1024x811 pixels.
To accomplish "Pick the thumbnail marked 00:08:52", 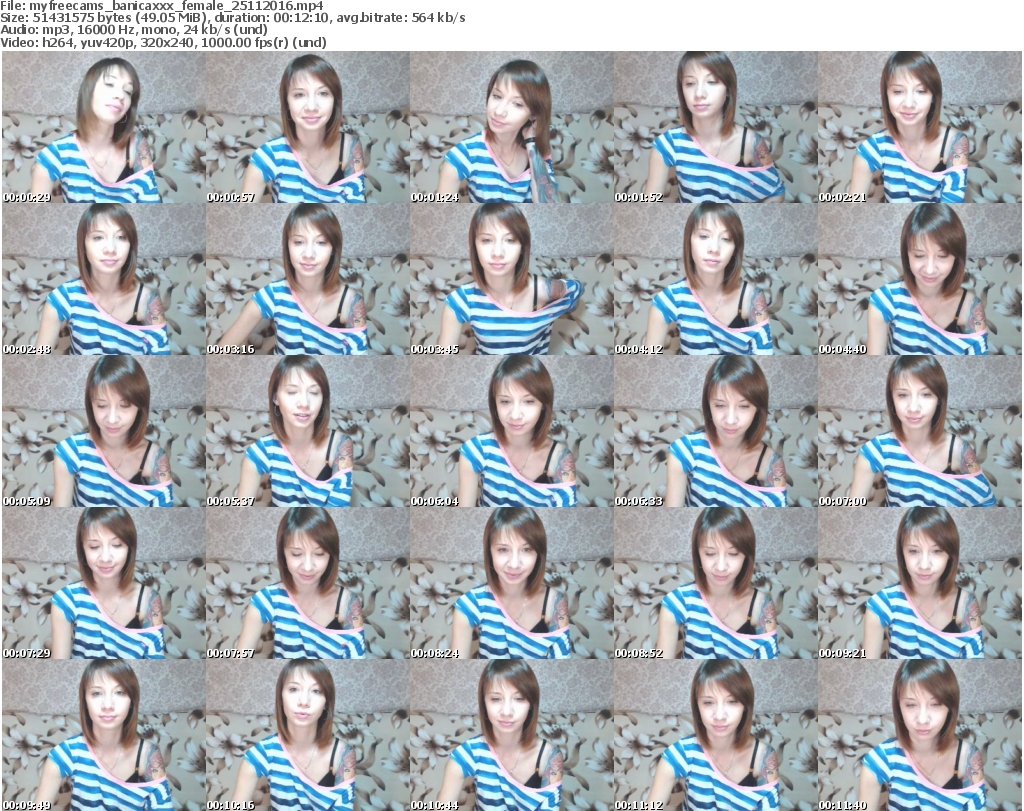I will (x=716, y=583).
